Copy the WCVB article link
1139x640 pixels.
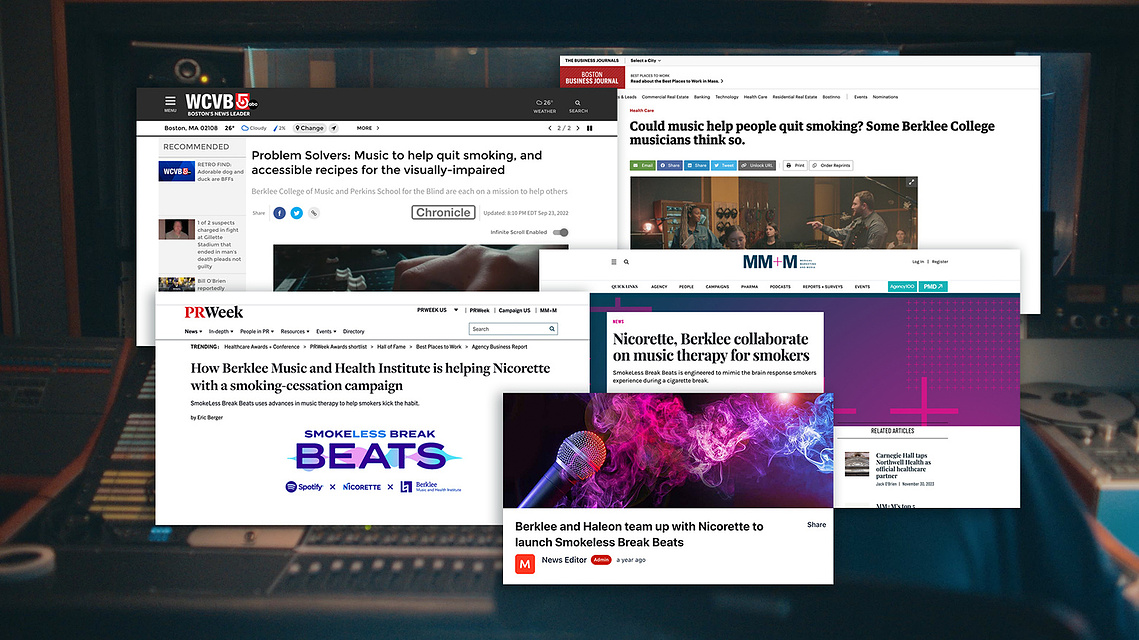(x=314, y=213)
